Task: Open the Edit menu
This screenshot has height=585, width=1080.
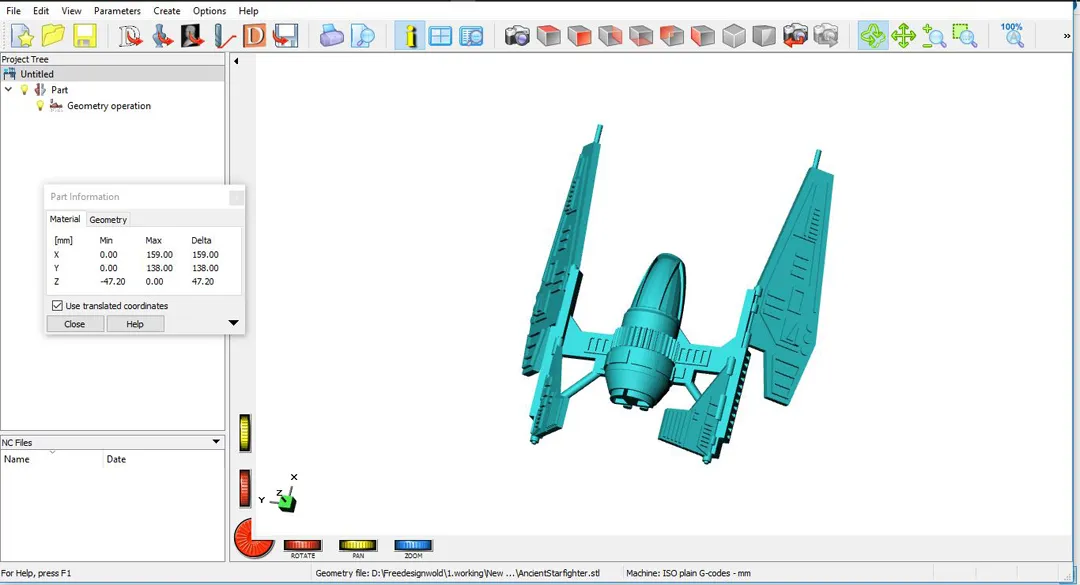Action: (41, 11)
